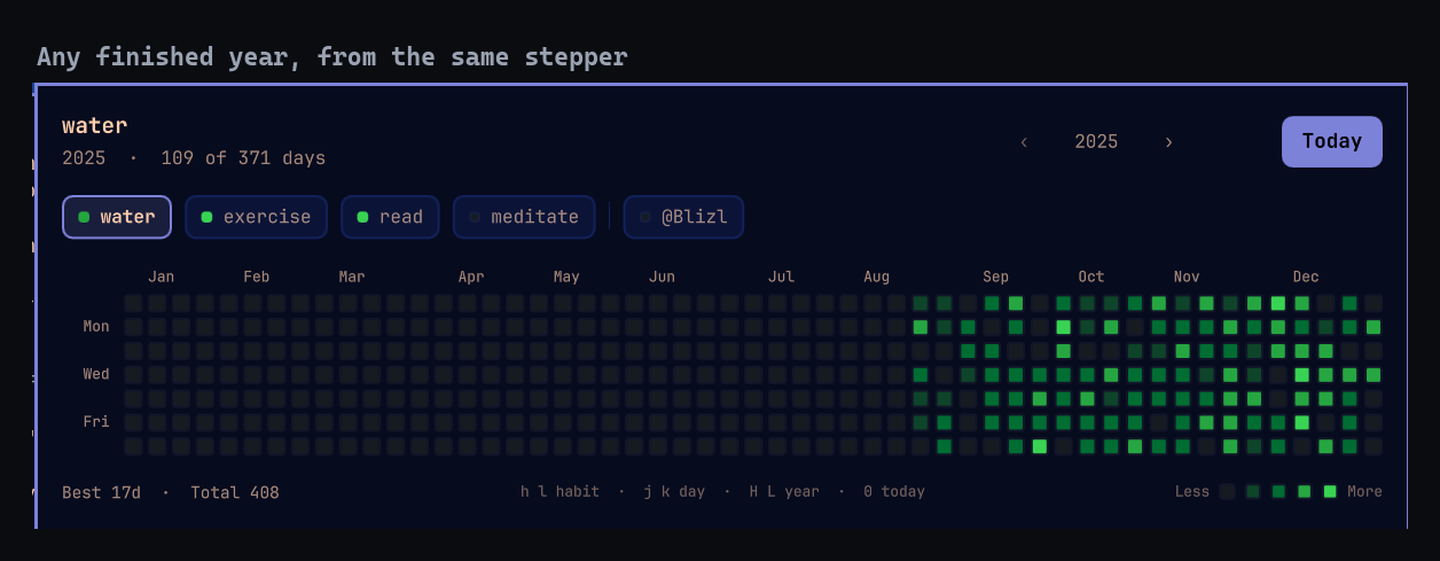Switch to the read habit chip

click(x=390, y=217)
